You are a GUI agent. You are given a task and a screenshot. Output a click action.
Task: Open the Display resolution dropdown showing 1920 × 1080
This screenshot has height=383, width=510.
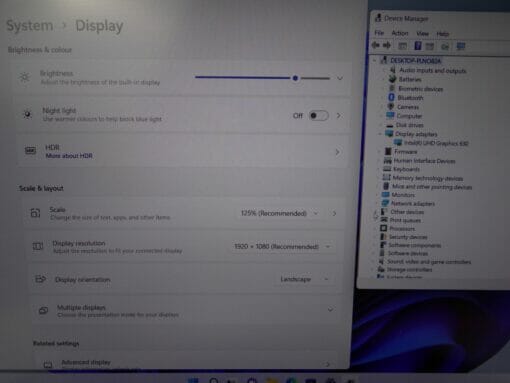[282, 246]
